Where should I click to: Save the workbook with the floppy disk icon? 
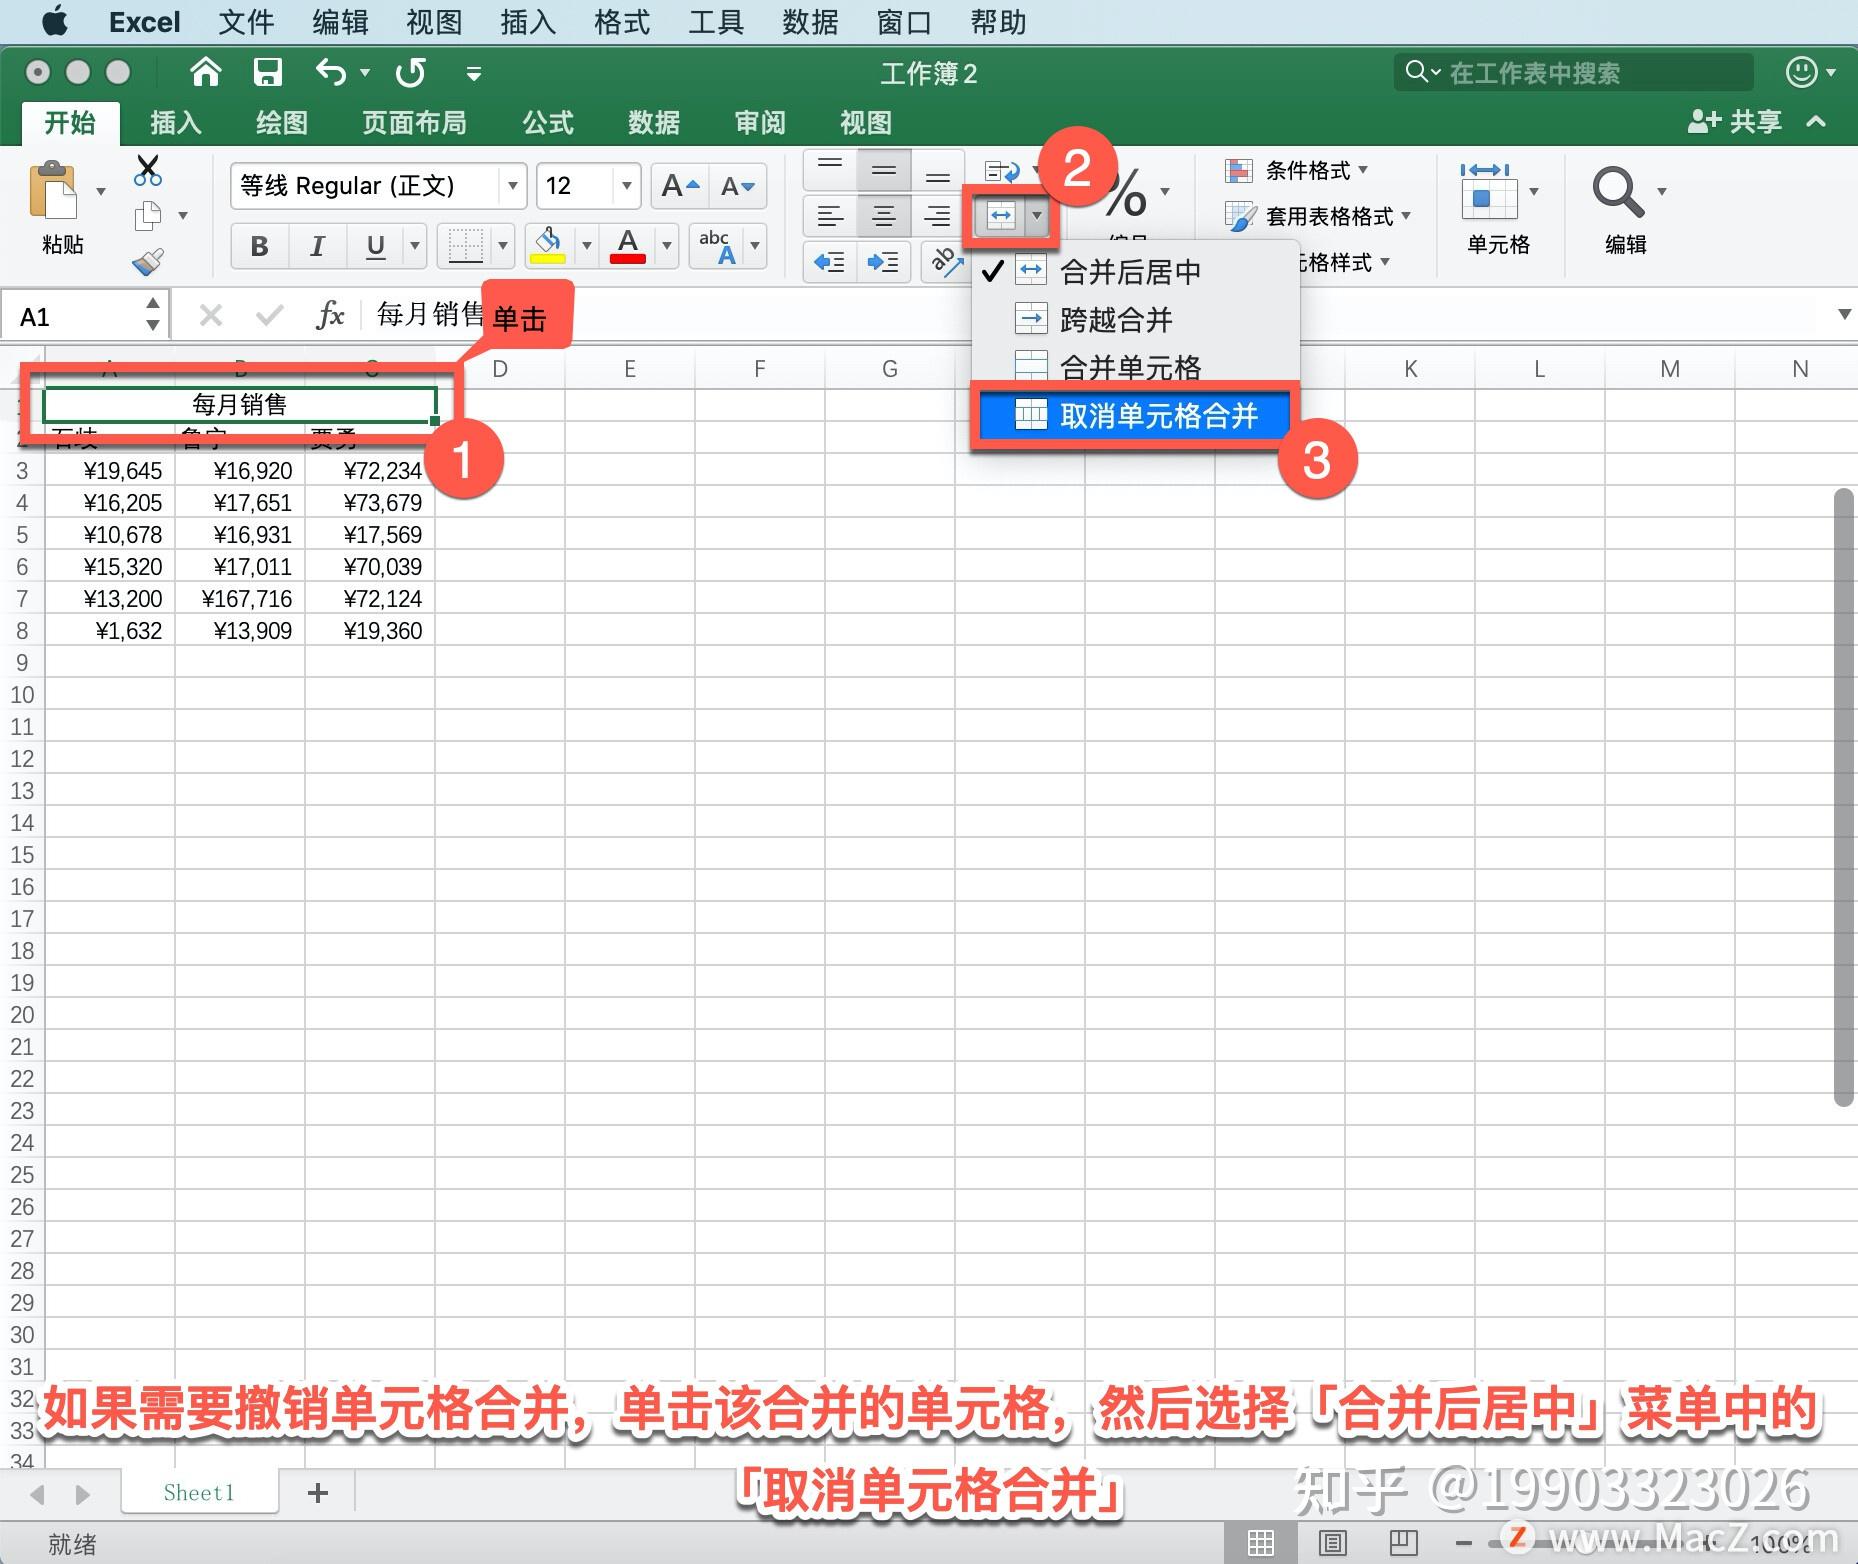tap(267, 73)
